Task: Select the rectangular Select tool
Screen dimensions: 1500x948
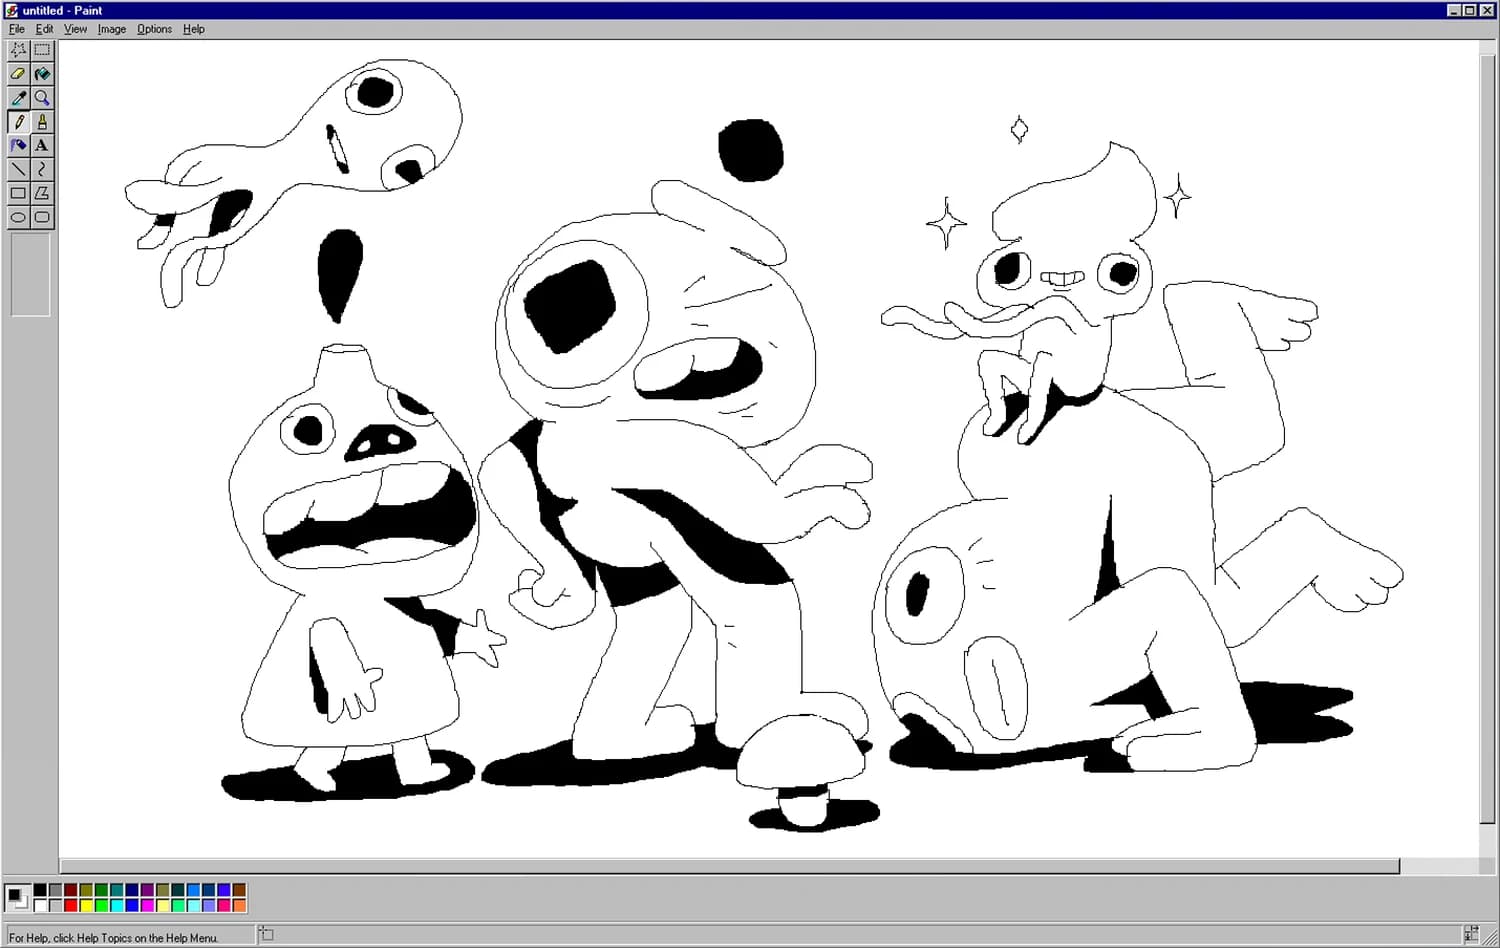Action: pos(42,50)
